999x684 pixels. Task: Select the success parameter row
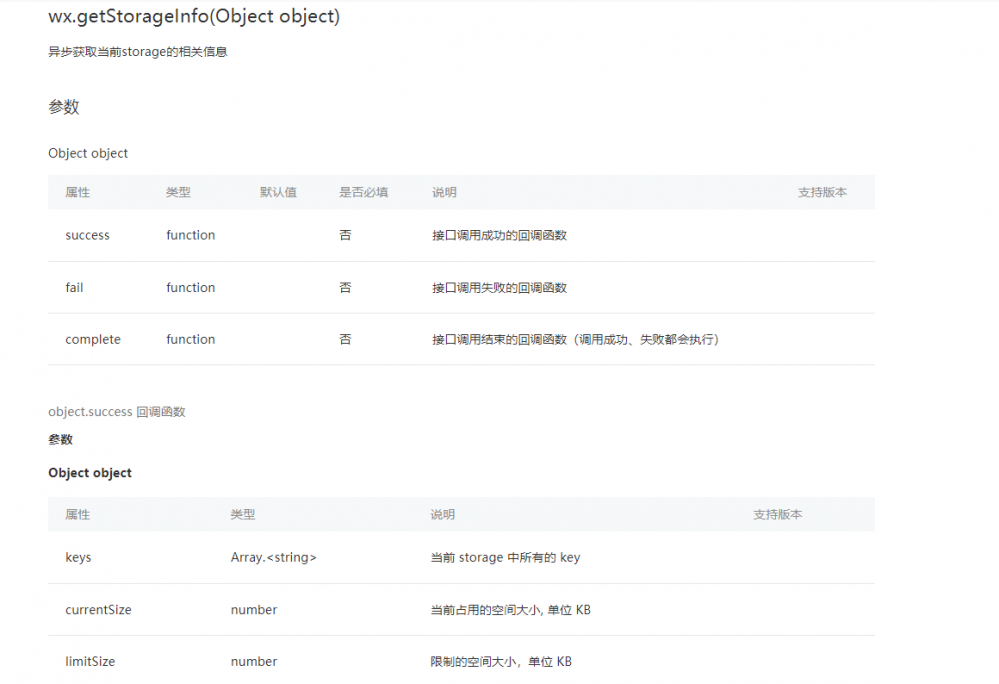coord(460,235)
